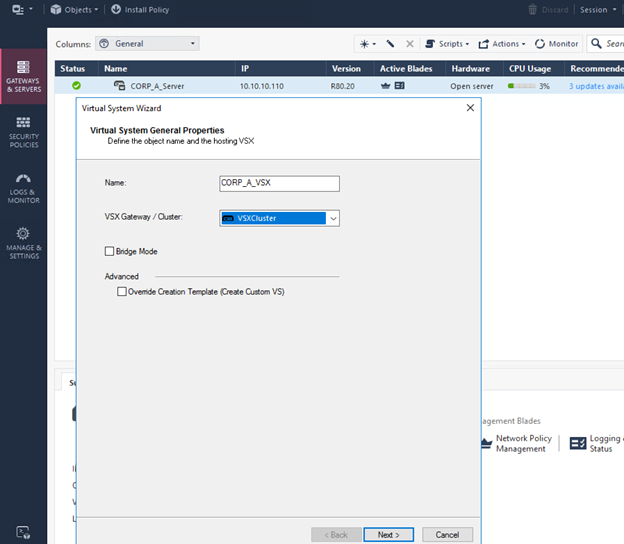Check Override Creation Template option
The width and height of the screenshot is (624, 544).
click(122, 292)
